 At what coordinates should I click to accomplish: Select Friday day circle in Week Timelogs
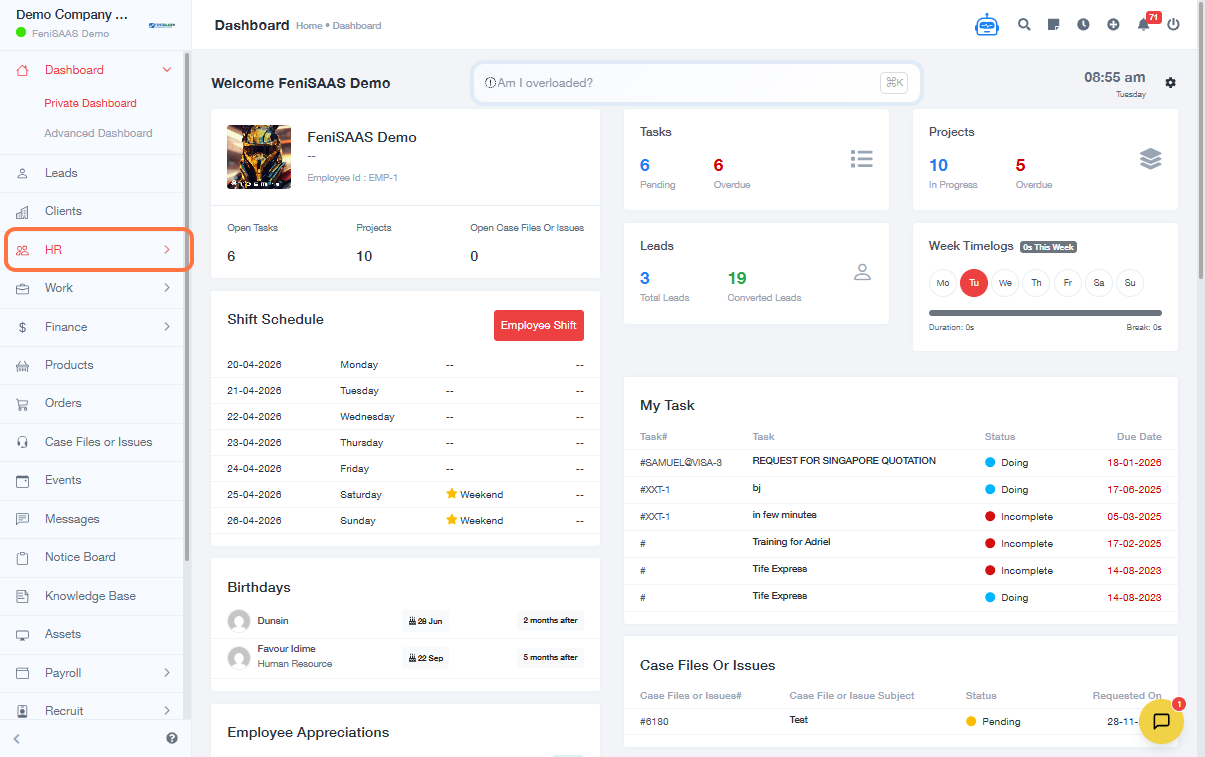point(1067,283)
